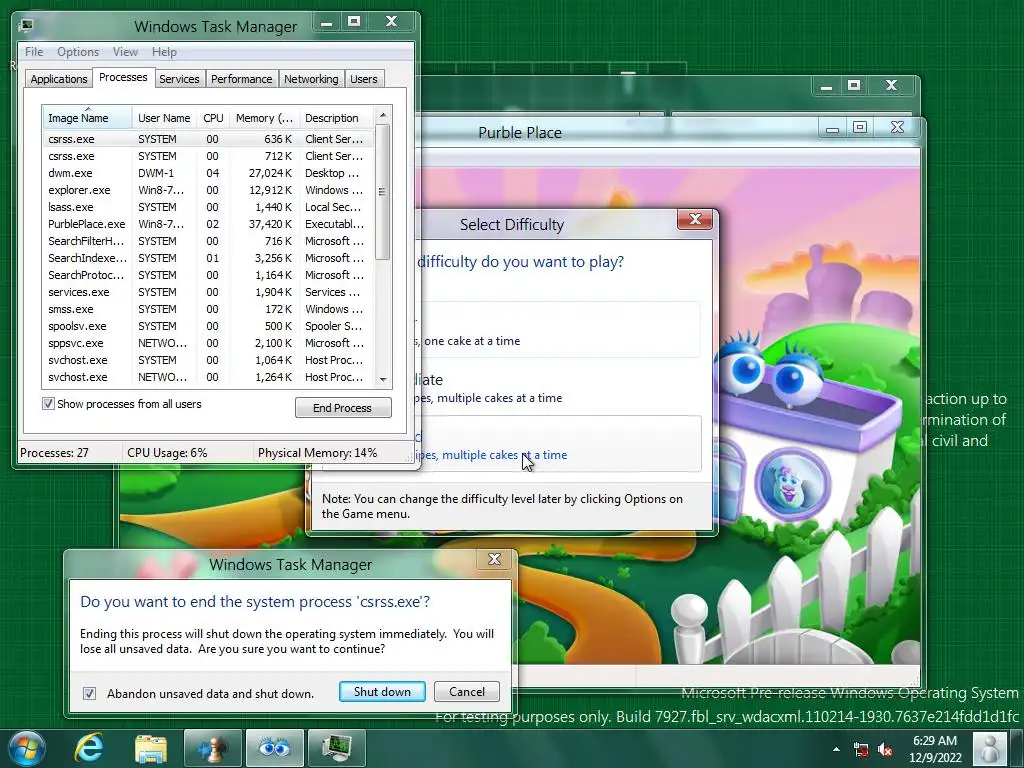Click Cancel in the csrss.exe dialog

tap(467, 692)
